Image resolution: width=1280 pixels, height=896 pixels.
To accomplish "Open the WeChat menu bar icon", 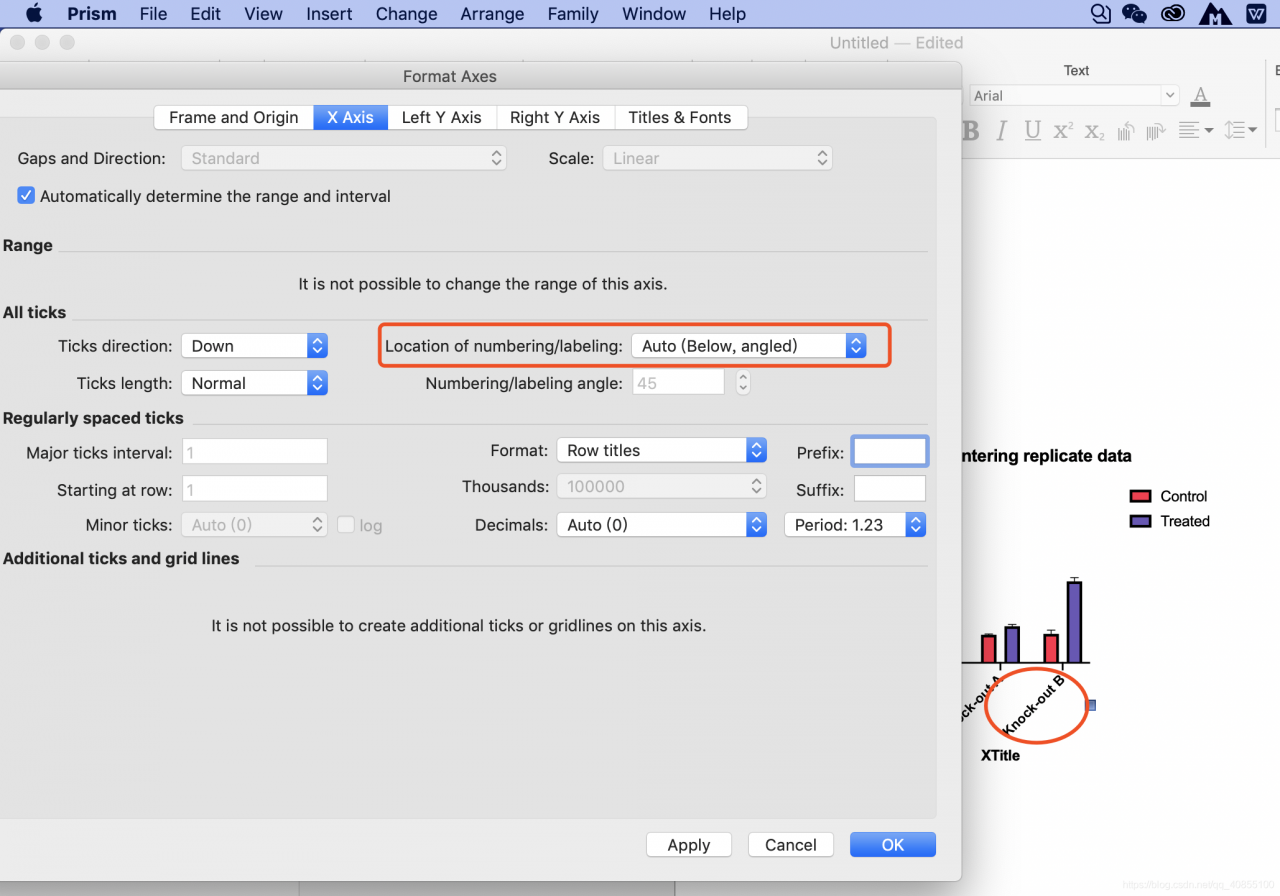I will click(x=1134, y=14).
